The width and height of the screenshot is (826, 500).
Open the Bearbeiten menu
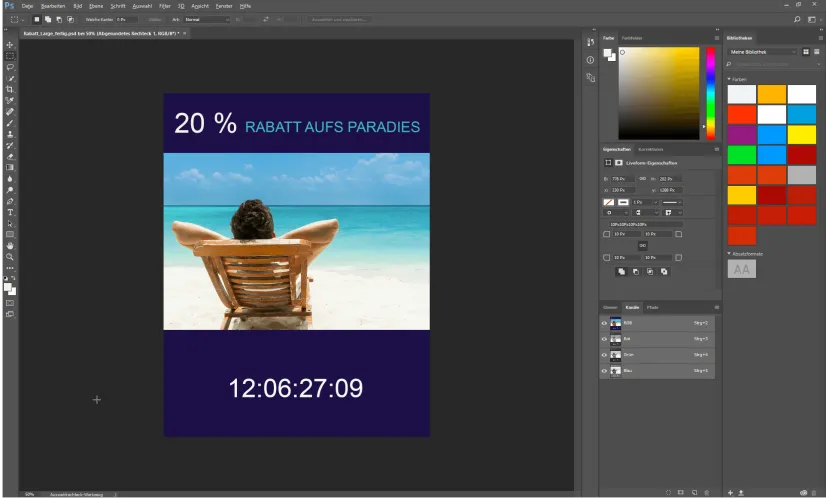53,6
